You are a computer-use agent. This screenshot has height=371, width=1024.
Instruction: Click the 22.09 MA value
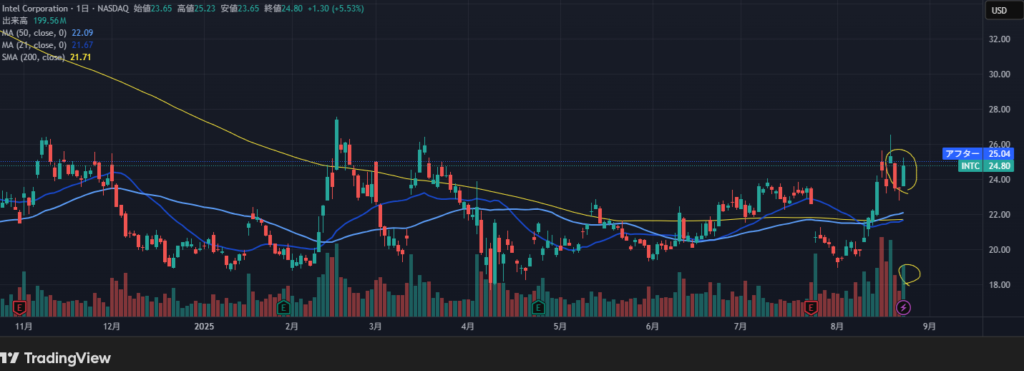[x=82, y=33]
